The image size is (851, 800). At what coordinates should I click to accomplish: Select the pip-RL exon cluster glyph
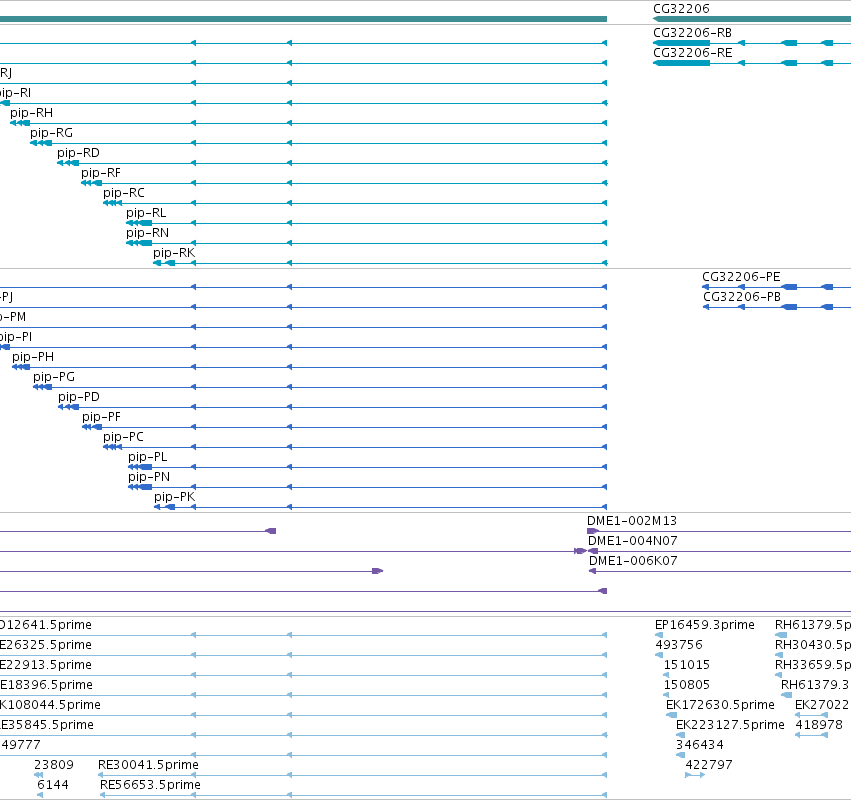click(139, 223)
